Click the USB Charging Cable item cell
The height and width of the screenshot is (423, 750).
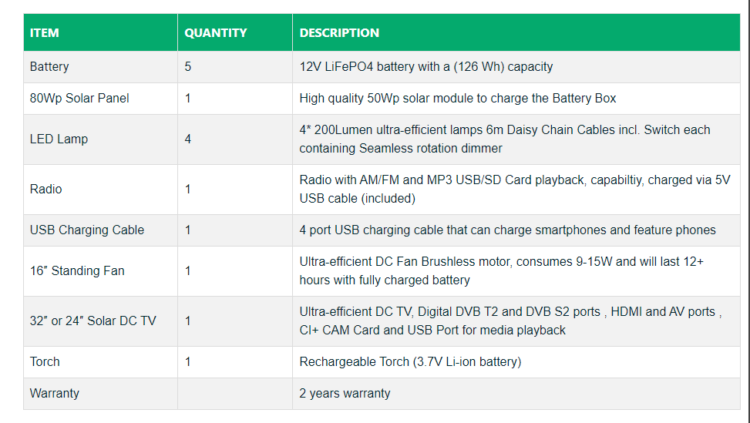[87, 230]
